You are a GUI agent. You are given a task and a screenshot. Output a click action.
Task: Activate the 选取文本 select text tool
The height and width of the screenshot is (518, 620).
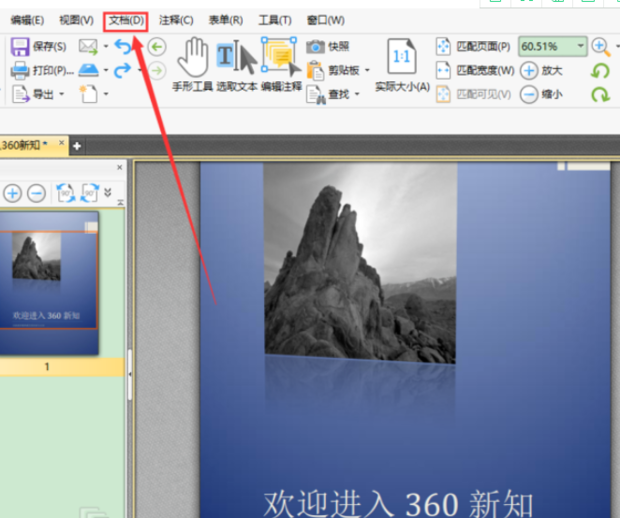[x=237, y=64]
